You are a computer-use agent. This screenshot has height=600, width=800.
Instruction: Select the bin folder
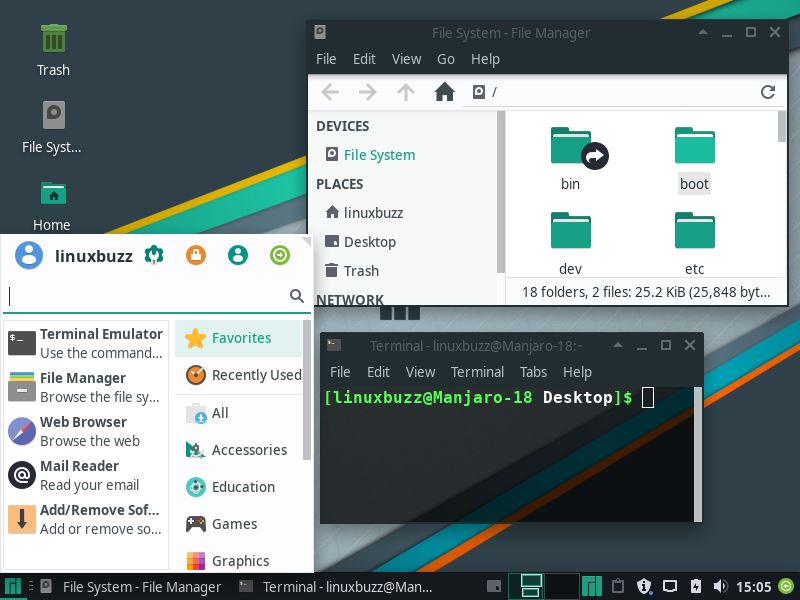pyautogui.click(x=571, y=148)
